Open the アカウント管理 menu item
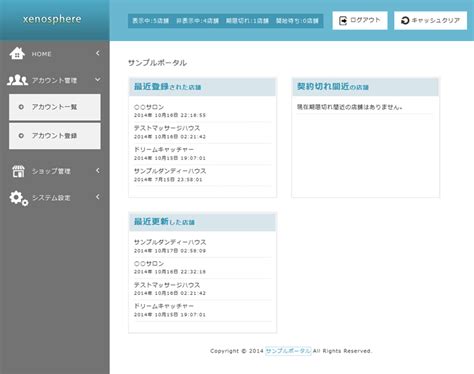Image resolution: width=474 pixels, height=374 pixels. click(x=55, y=80)
